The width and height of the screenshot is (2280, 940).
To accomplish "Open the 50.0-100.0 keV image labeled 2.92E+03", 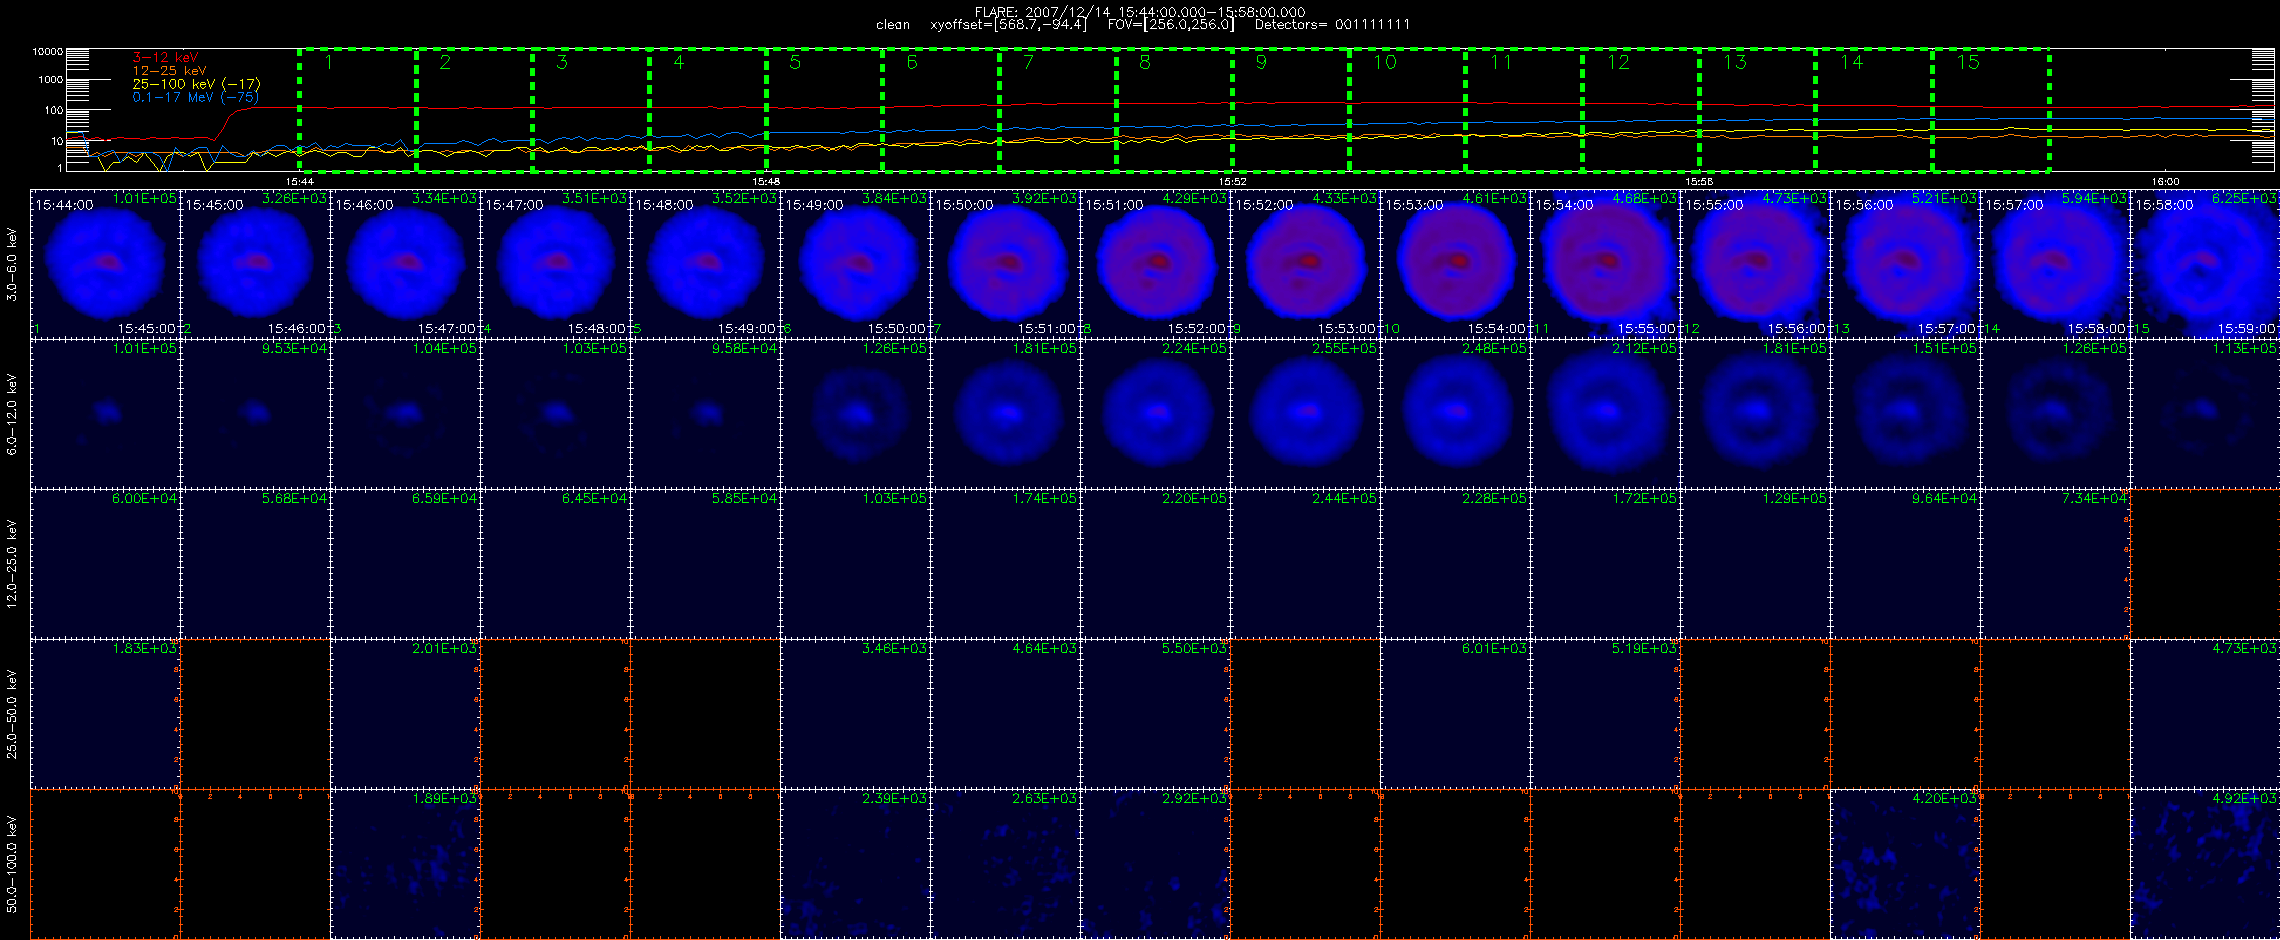I will [x=1156, y=864].
